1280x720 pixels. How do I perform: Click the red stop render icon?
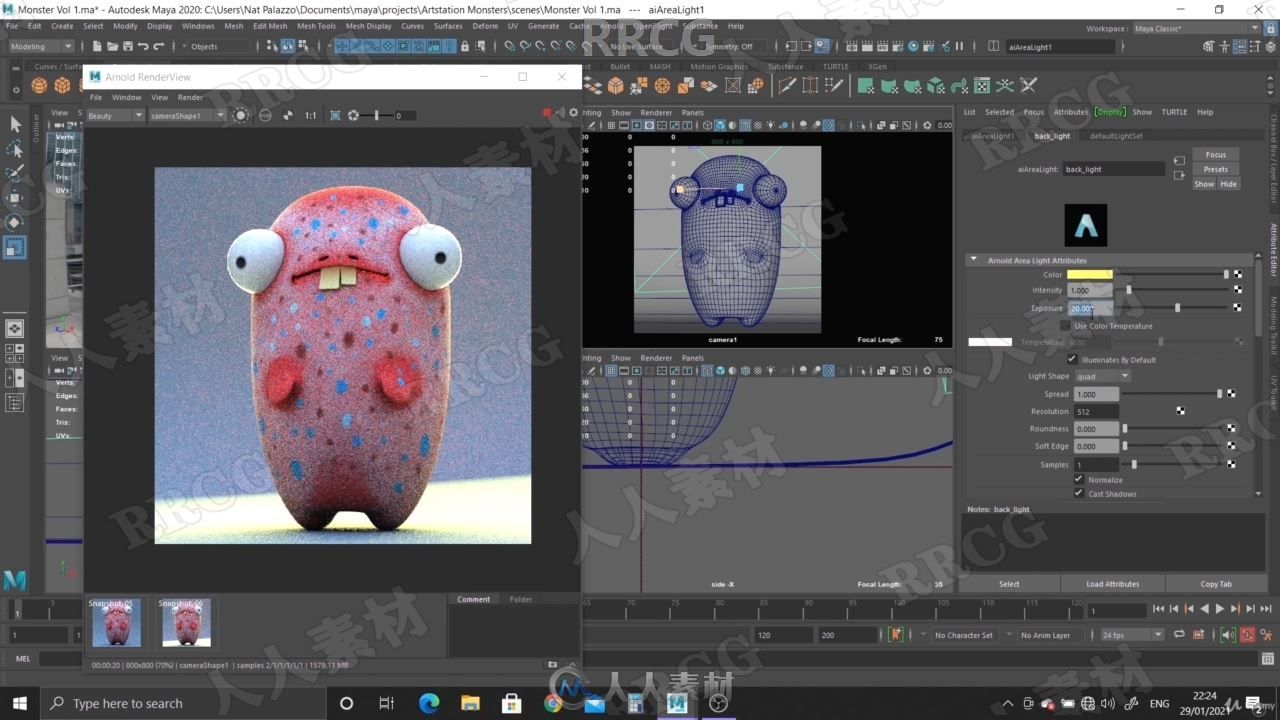547,113
